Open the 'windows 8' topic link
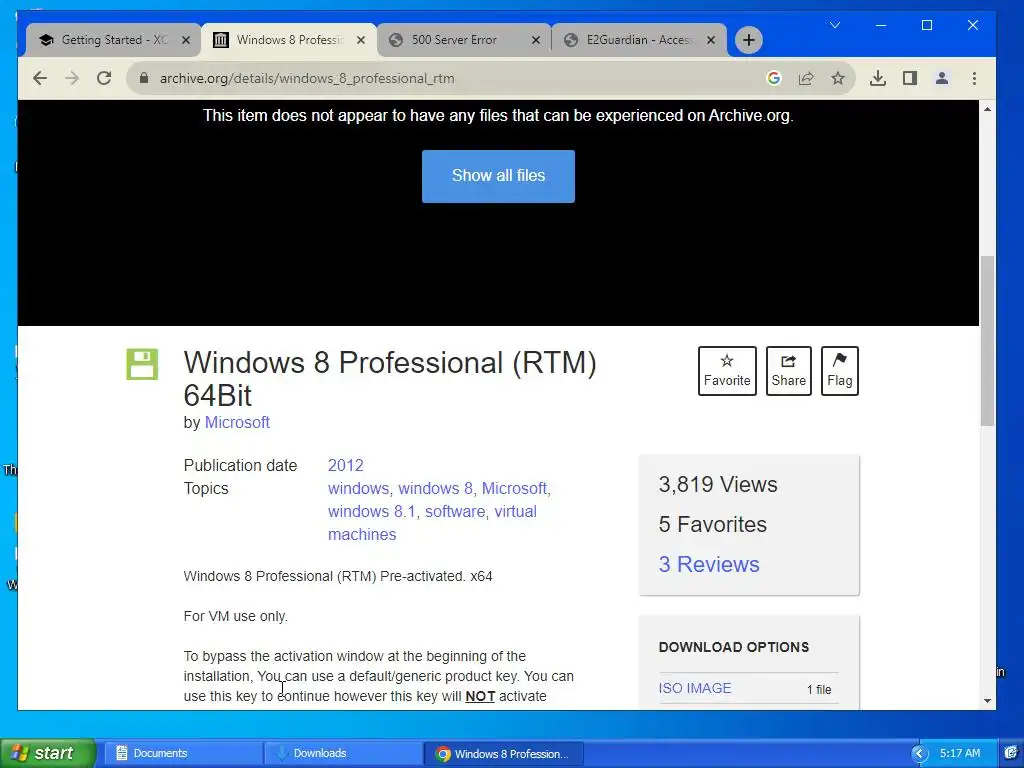 (x=436, y=488)
